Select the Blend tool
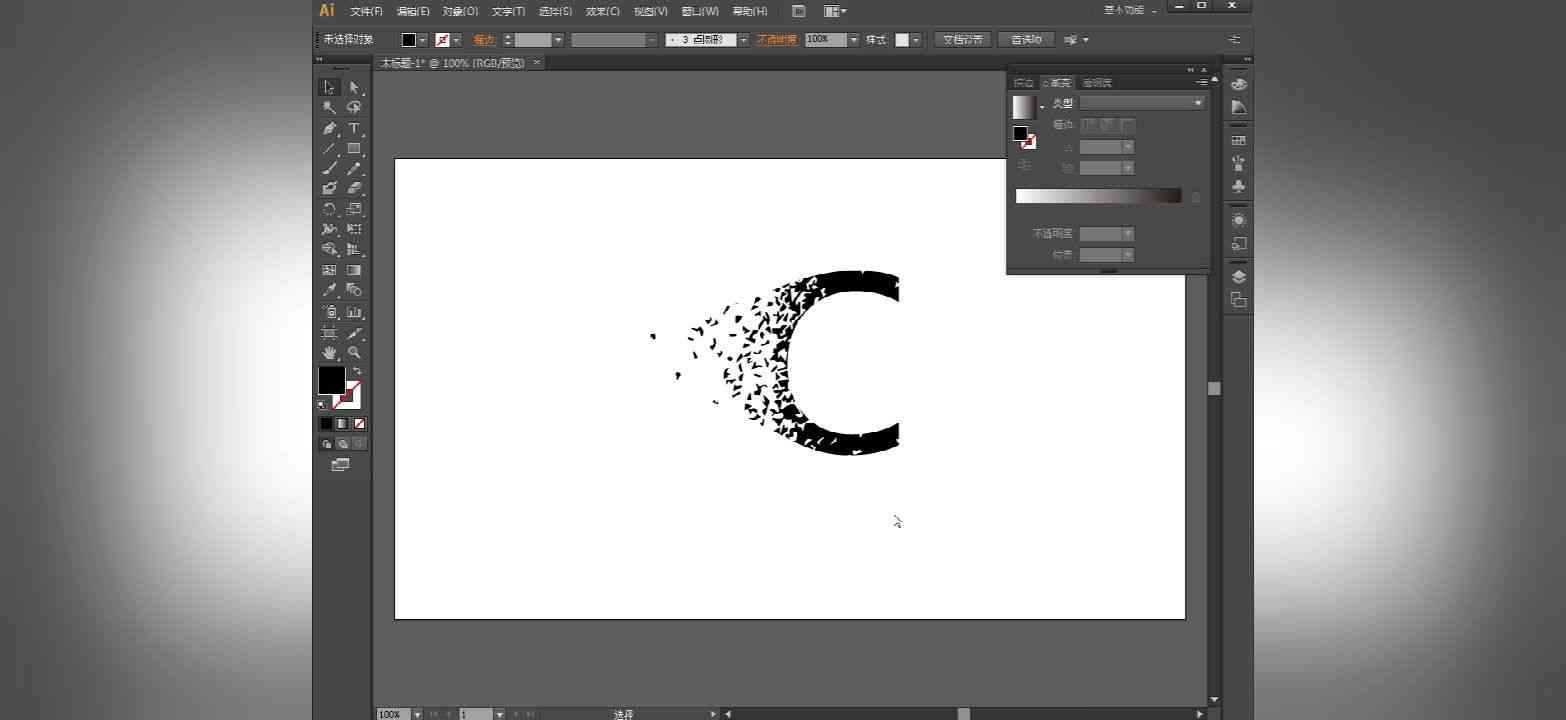 (x=354, y=290)
